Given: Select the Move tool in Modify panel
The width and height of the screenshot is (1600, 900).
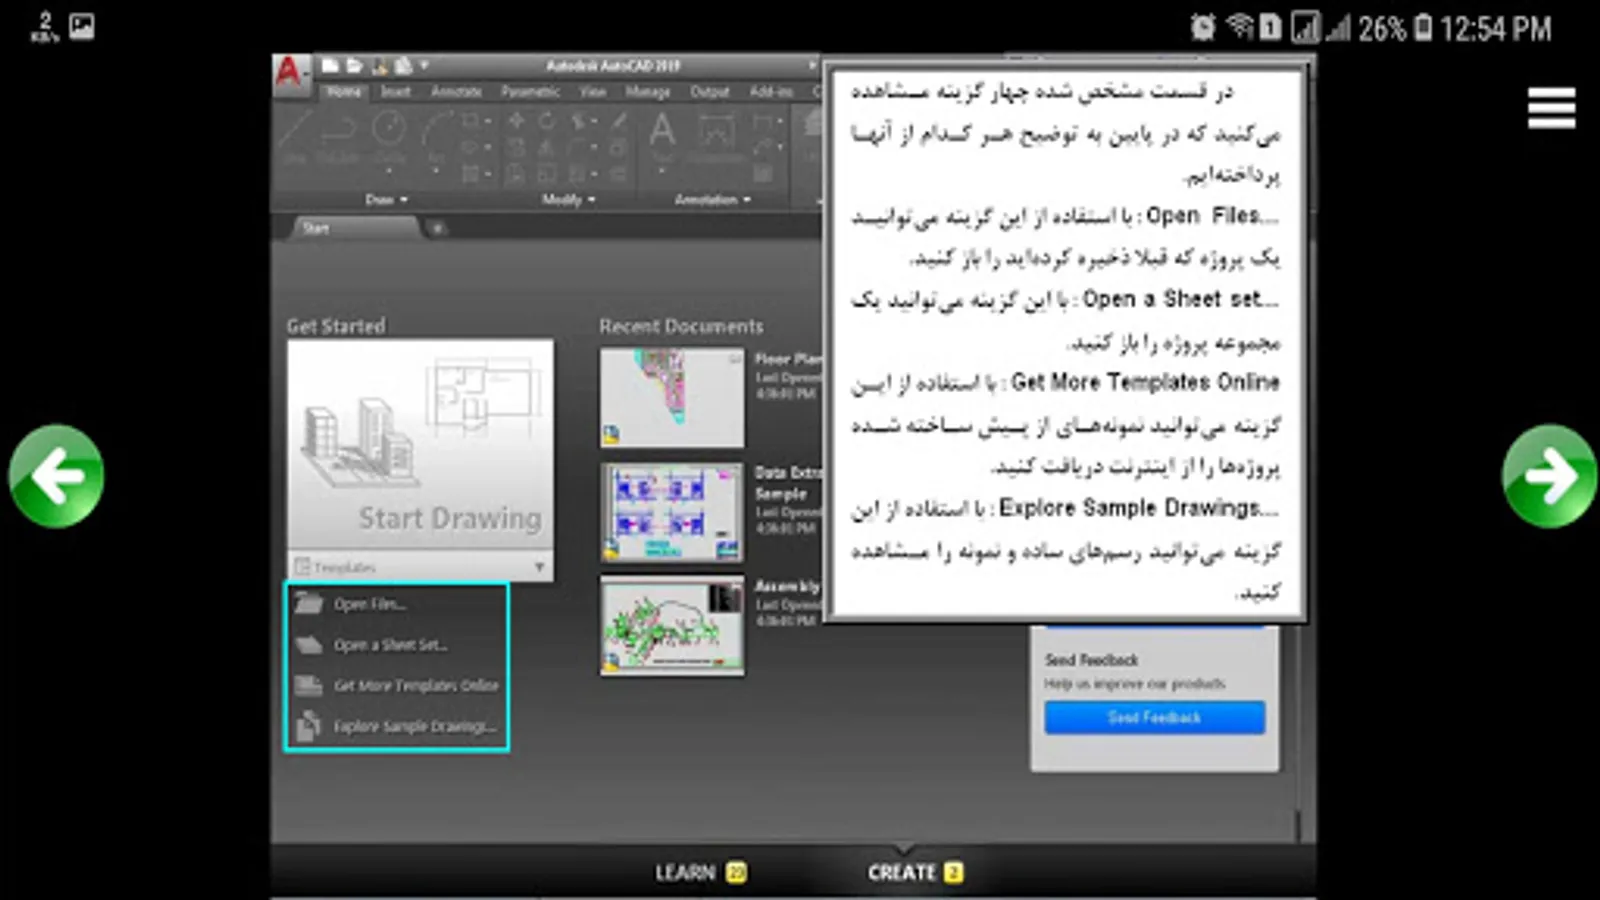Looking at the screenshot, I should coord(516,122).
